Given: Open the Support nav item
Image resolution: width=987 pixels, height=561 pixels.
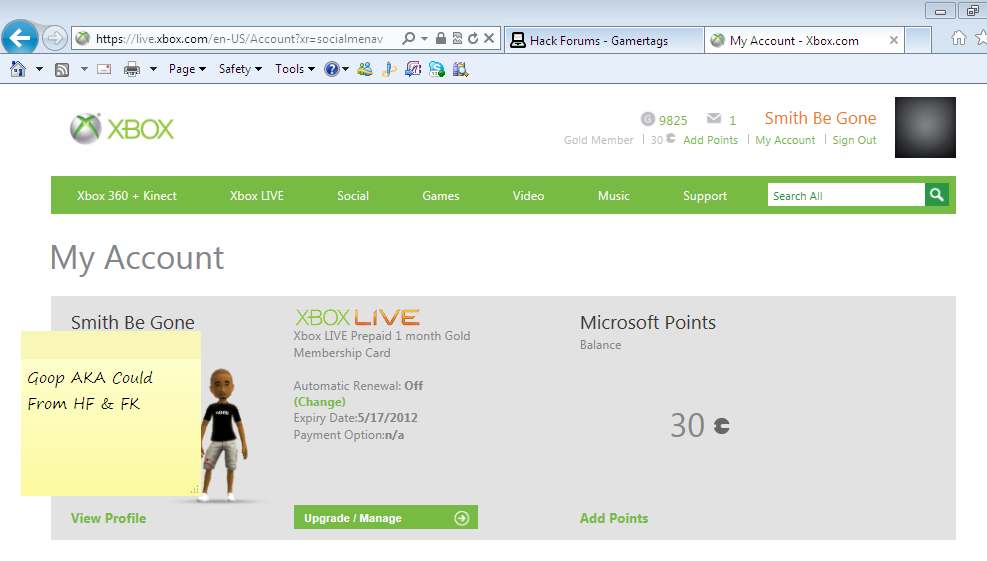Looking at the screenshot, I should [x=705, y=196].
